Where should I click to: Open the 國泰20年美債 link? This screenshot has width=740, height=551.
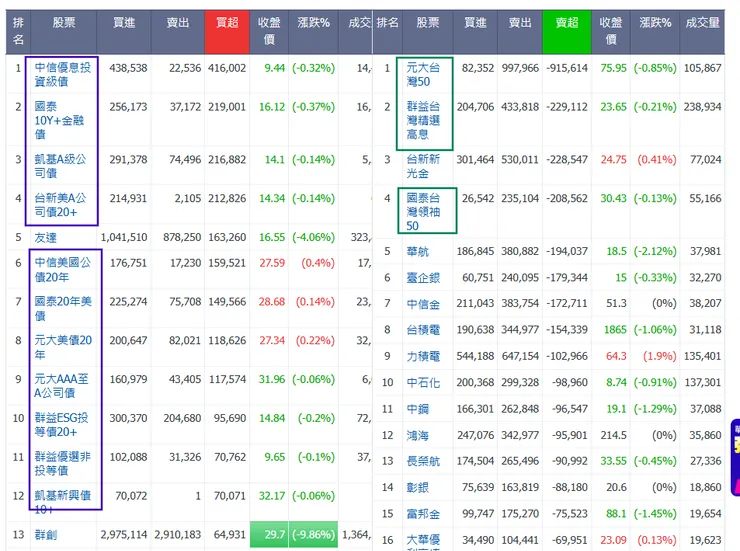pyautogui.click(x=63, y=308)
